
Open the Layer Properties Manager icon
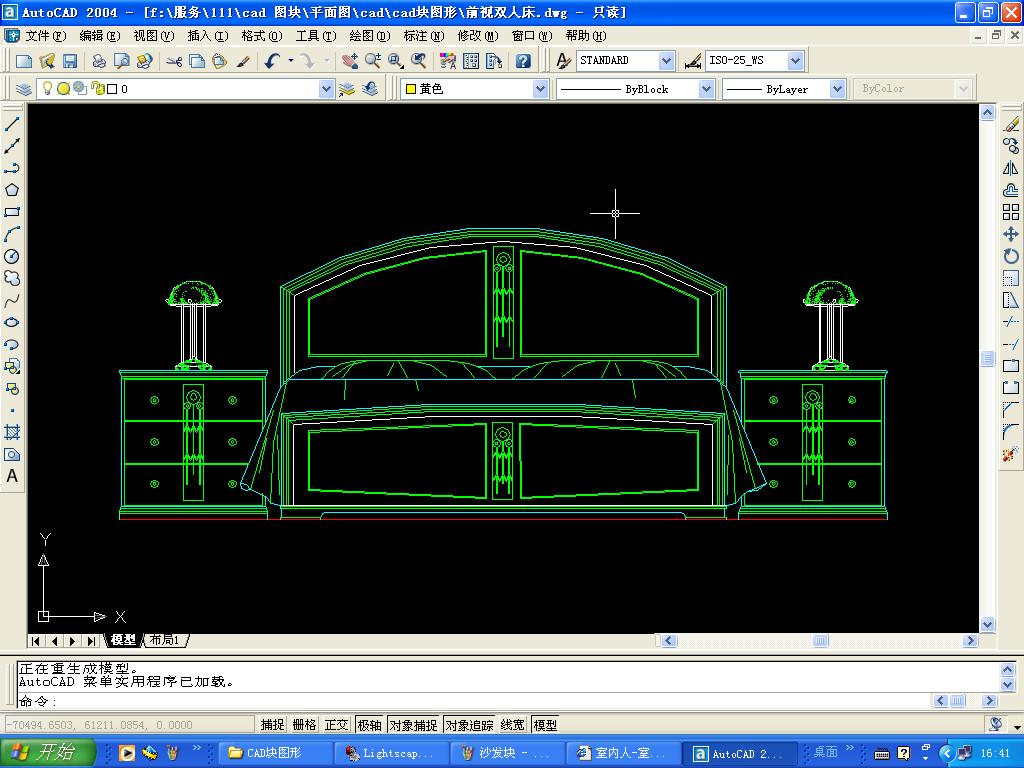(x=24, y=89)
